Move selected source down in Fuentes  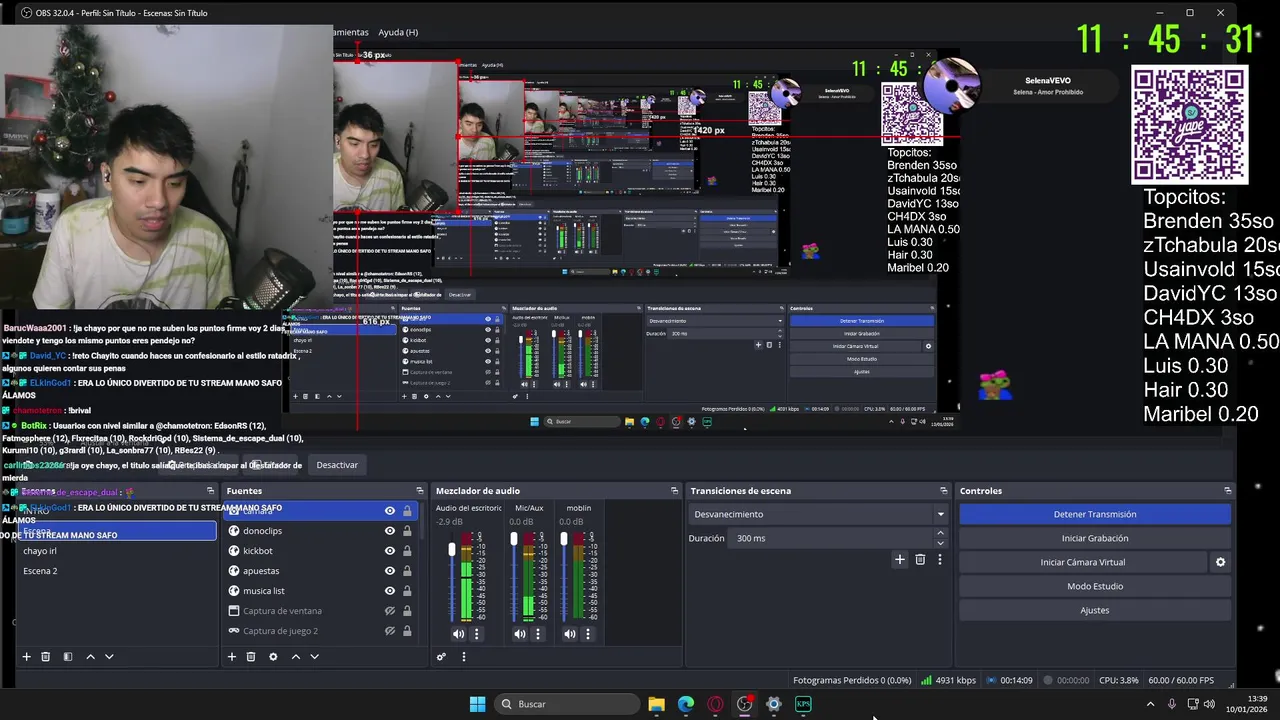pyautogui.click(x=314, y=657)
